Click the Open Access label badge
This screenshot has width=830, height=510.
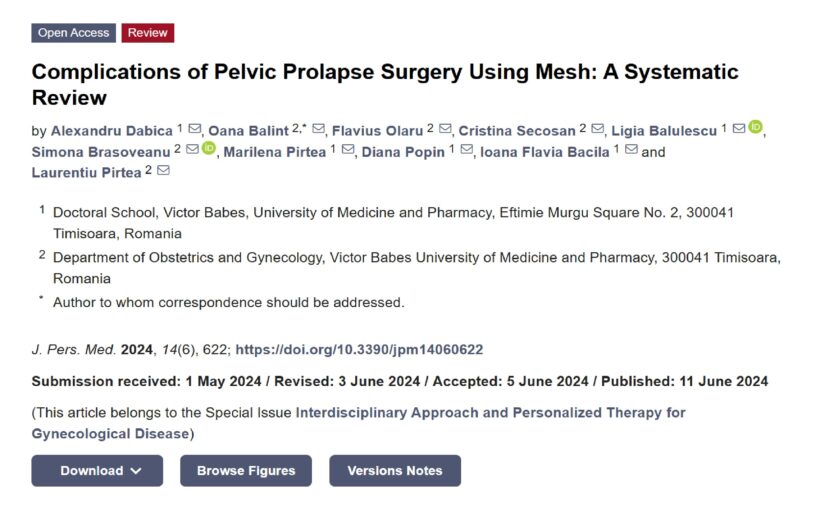73,33
